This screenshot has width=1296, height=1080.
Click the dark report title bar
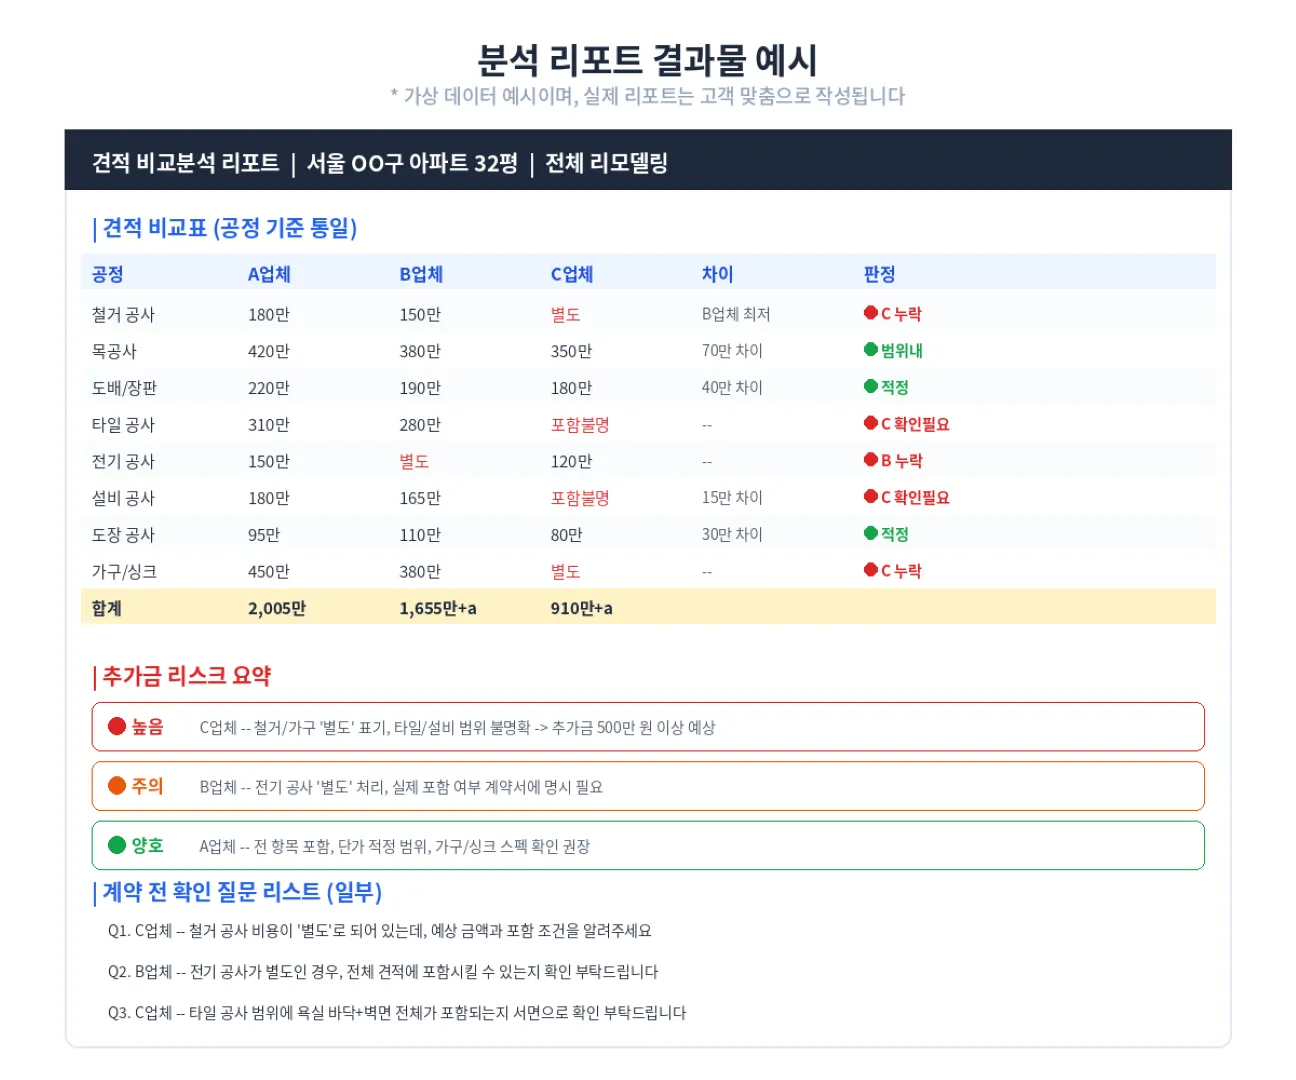(648, 160)
